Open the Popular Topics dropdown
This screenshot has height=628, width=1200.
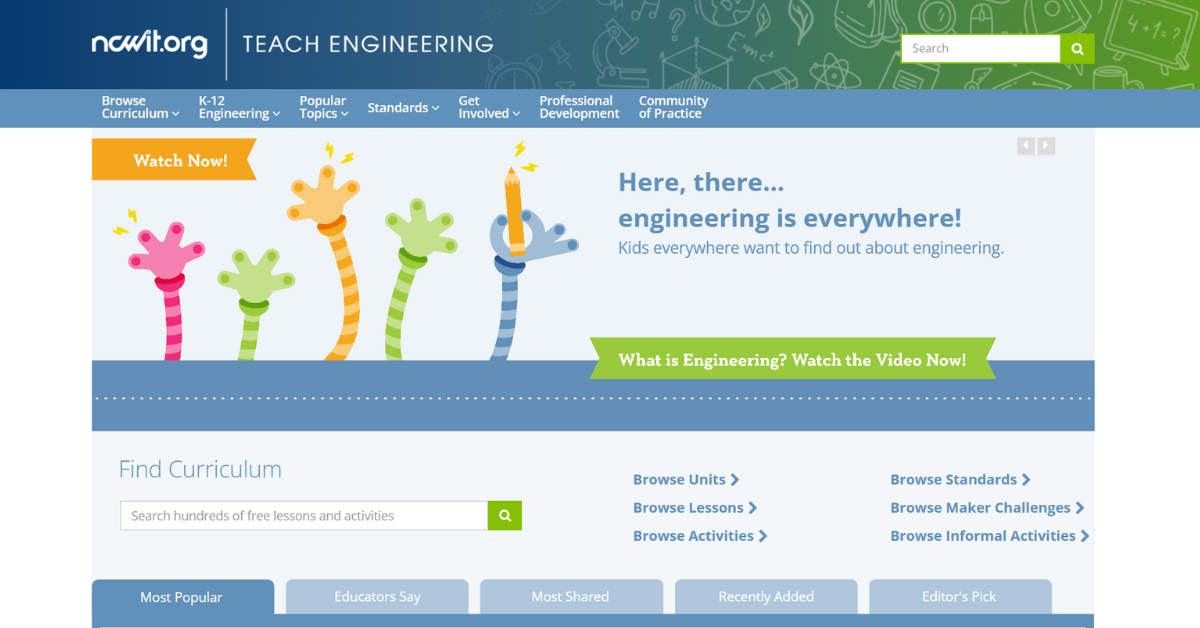click(323, 107)
